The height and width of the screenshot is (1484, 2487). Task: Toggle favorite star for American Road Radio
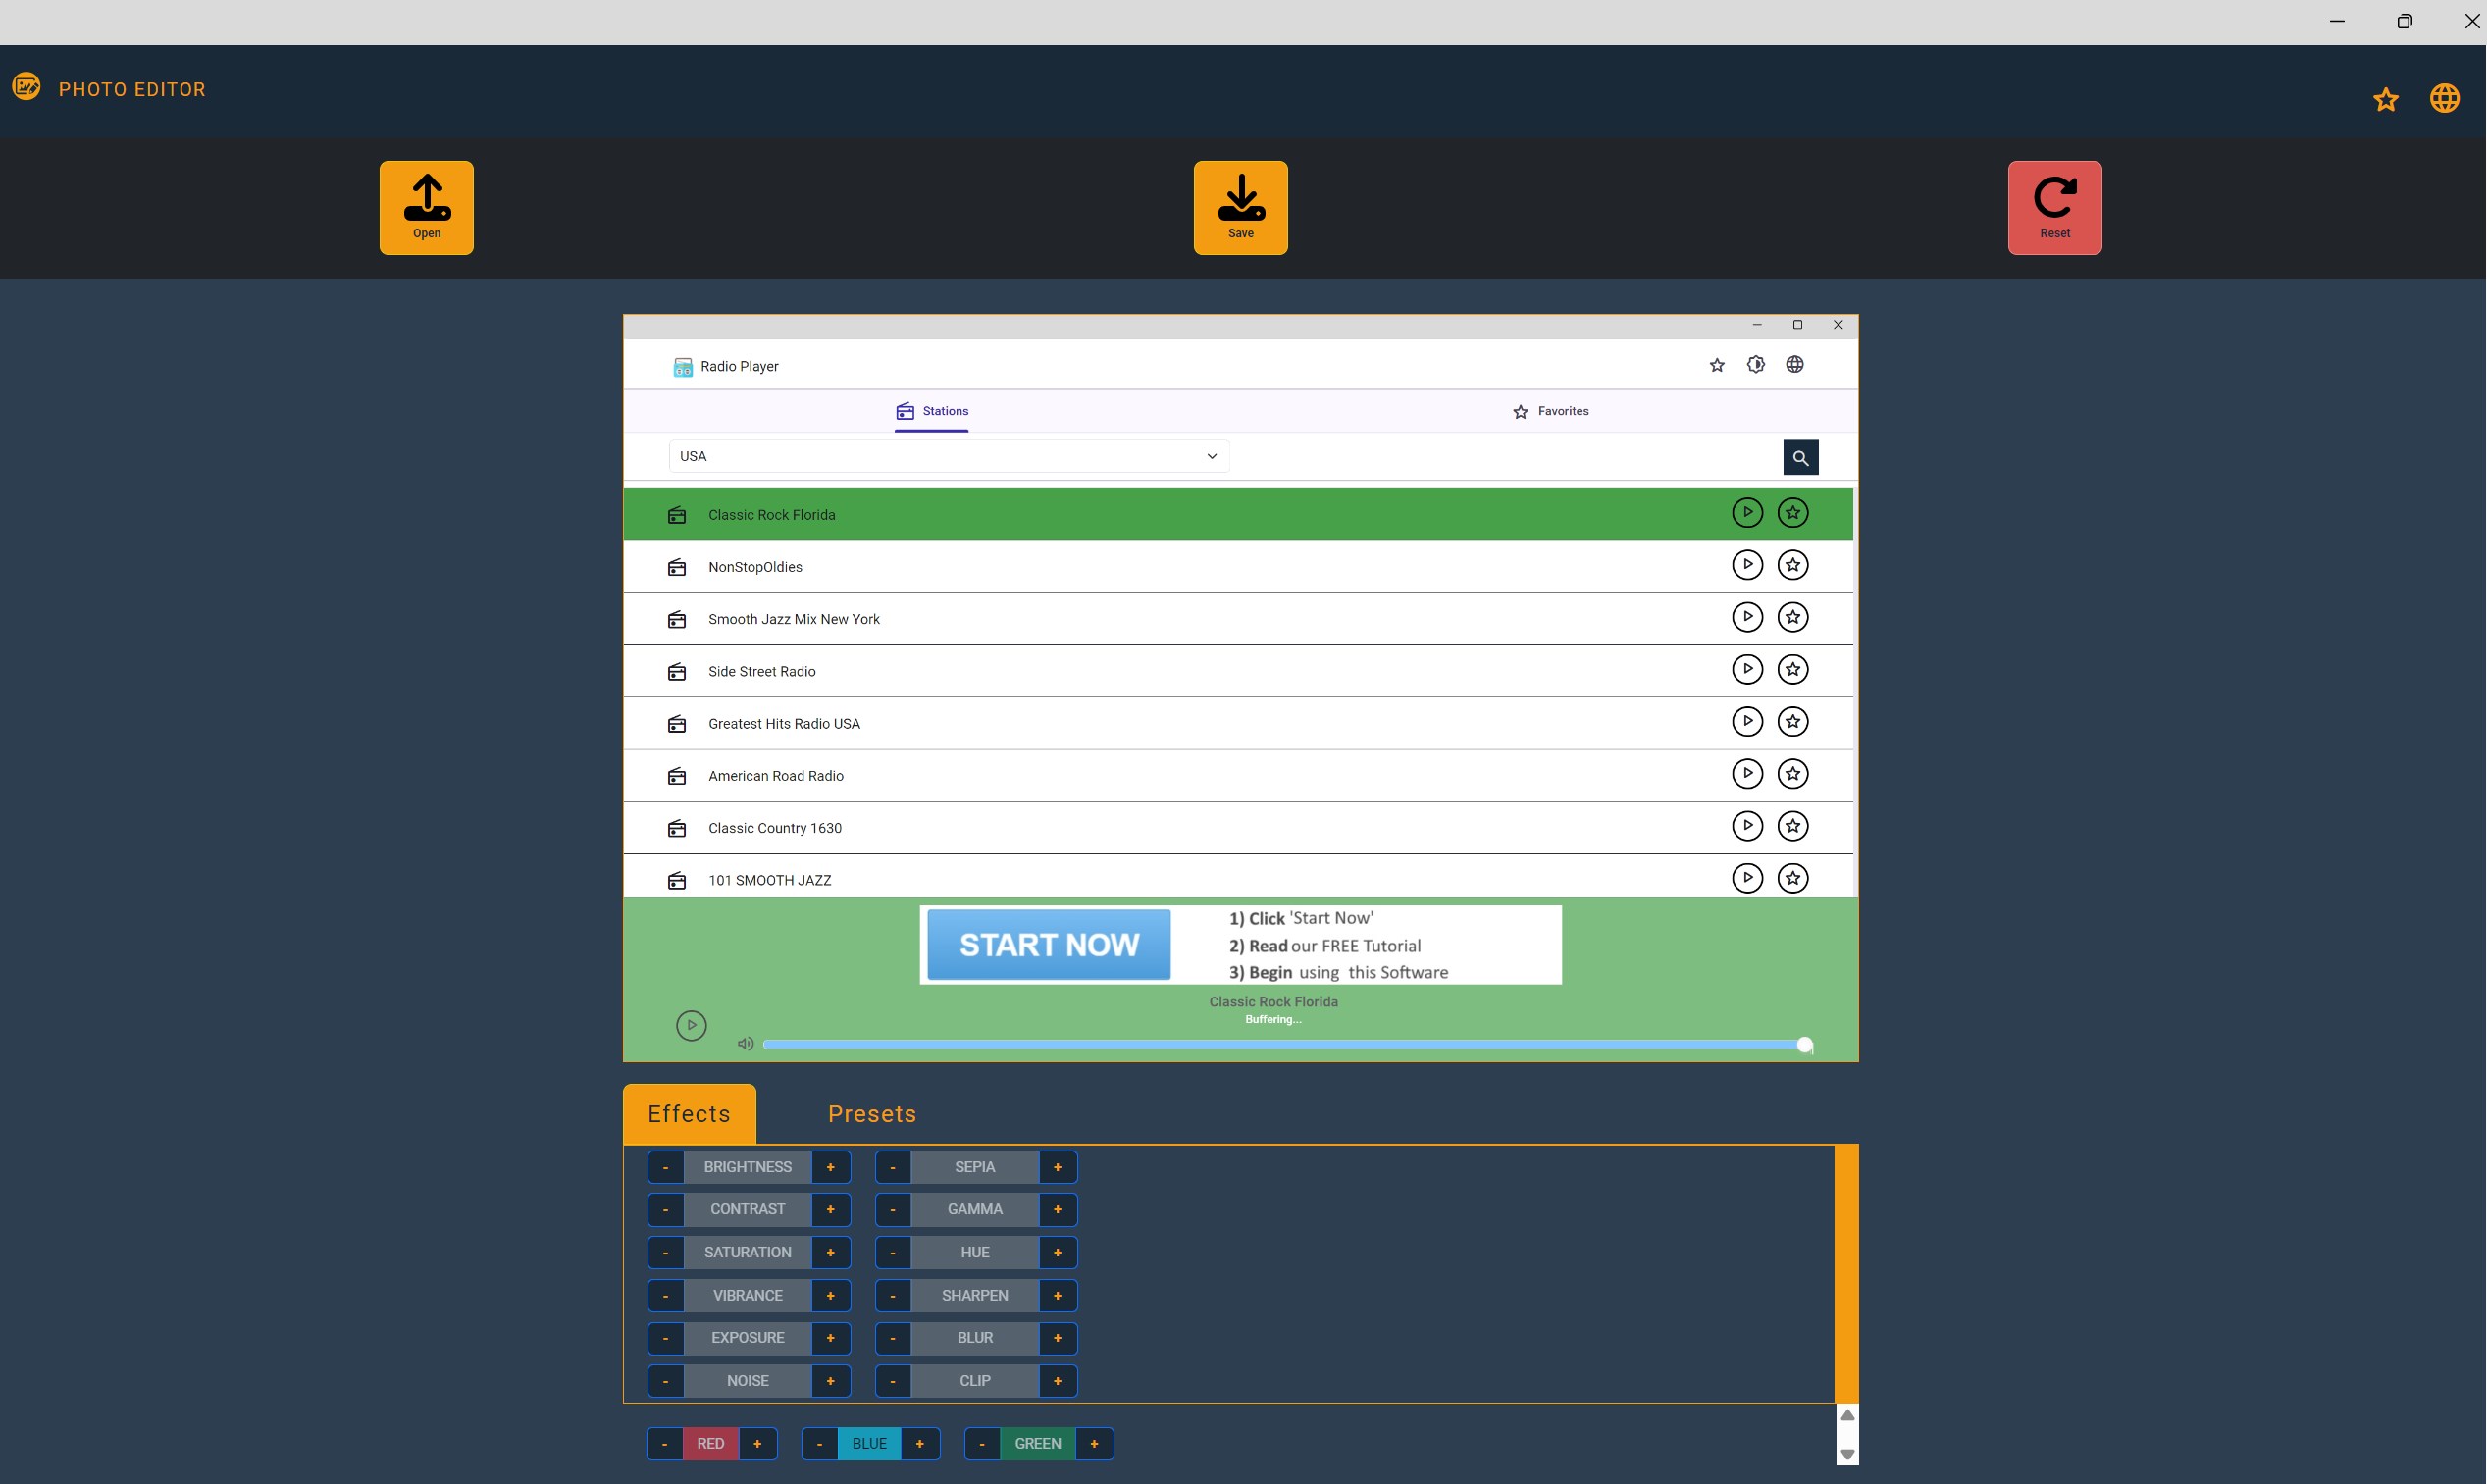(1792, 774)
